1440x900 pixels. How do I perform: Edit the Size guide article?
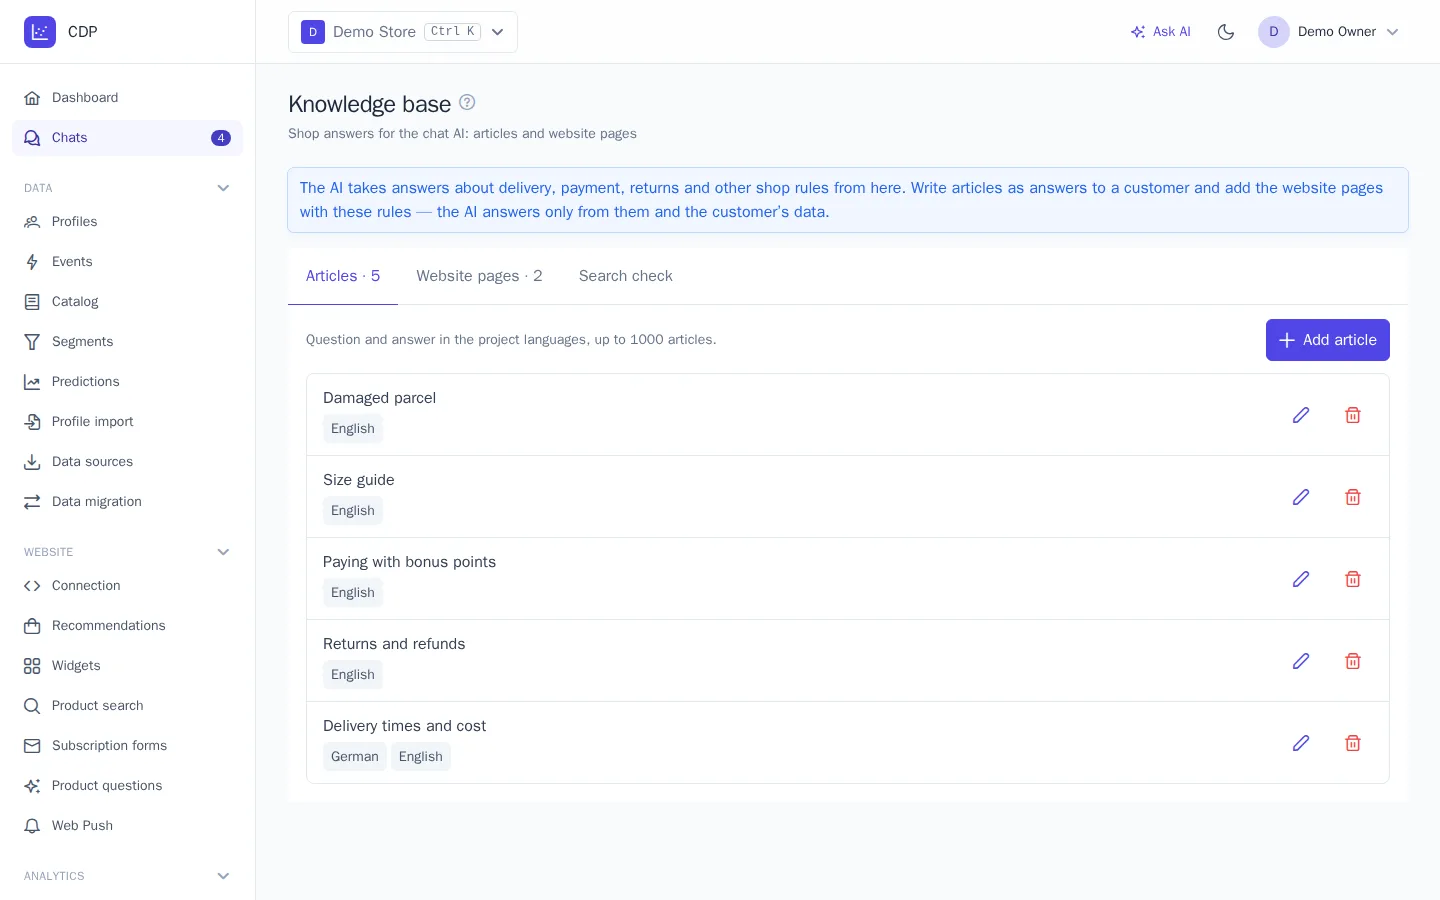[x=1301, y=497]
